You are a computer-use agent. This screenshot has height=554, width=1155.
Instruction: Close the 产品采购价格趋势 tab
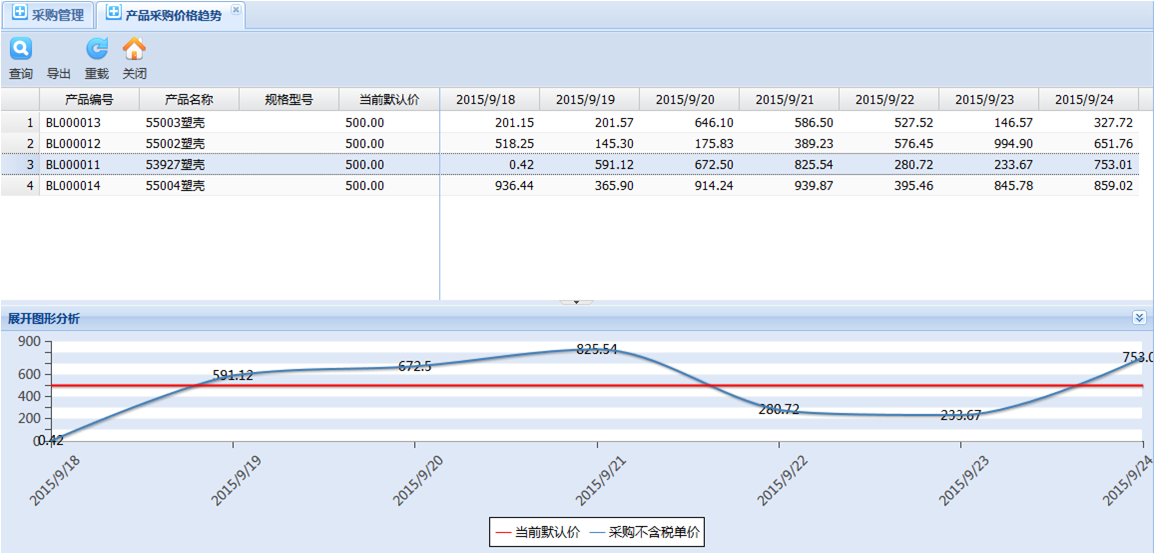236,10
